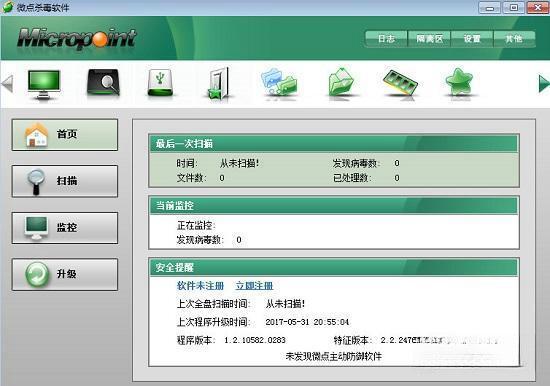
Task: Go to the 扫描 scan section
Action: [x=65, y=181]
